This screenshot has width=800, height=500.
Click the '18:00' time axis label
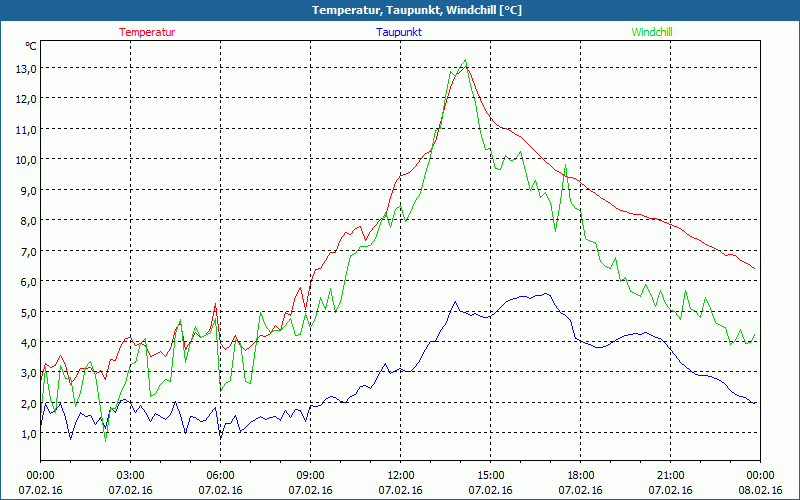tap(581, 475)
